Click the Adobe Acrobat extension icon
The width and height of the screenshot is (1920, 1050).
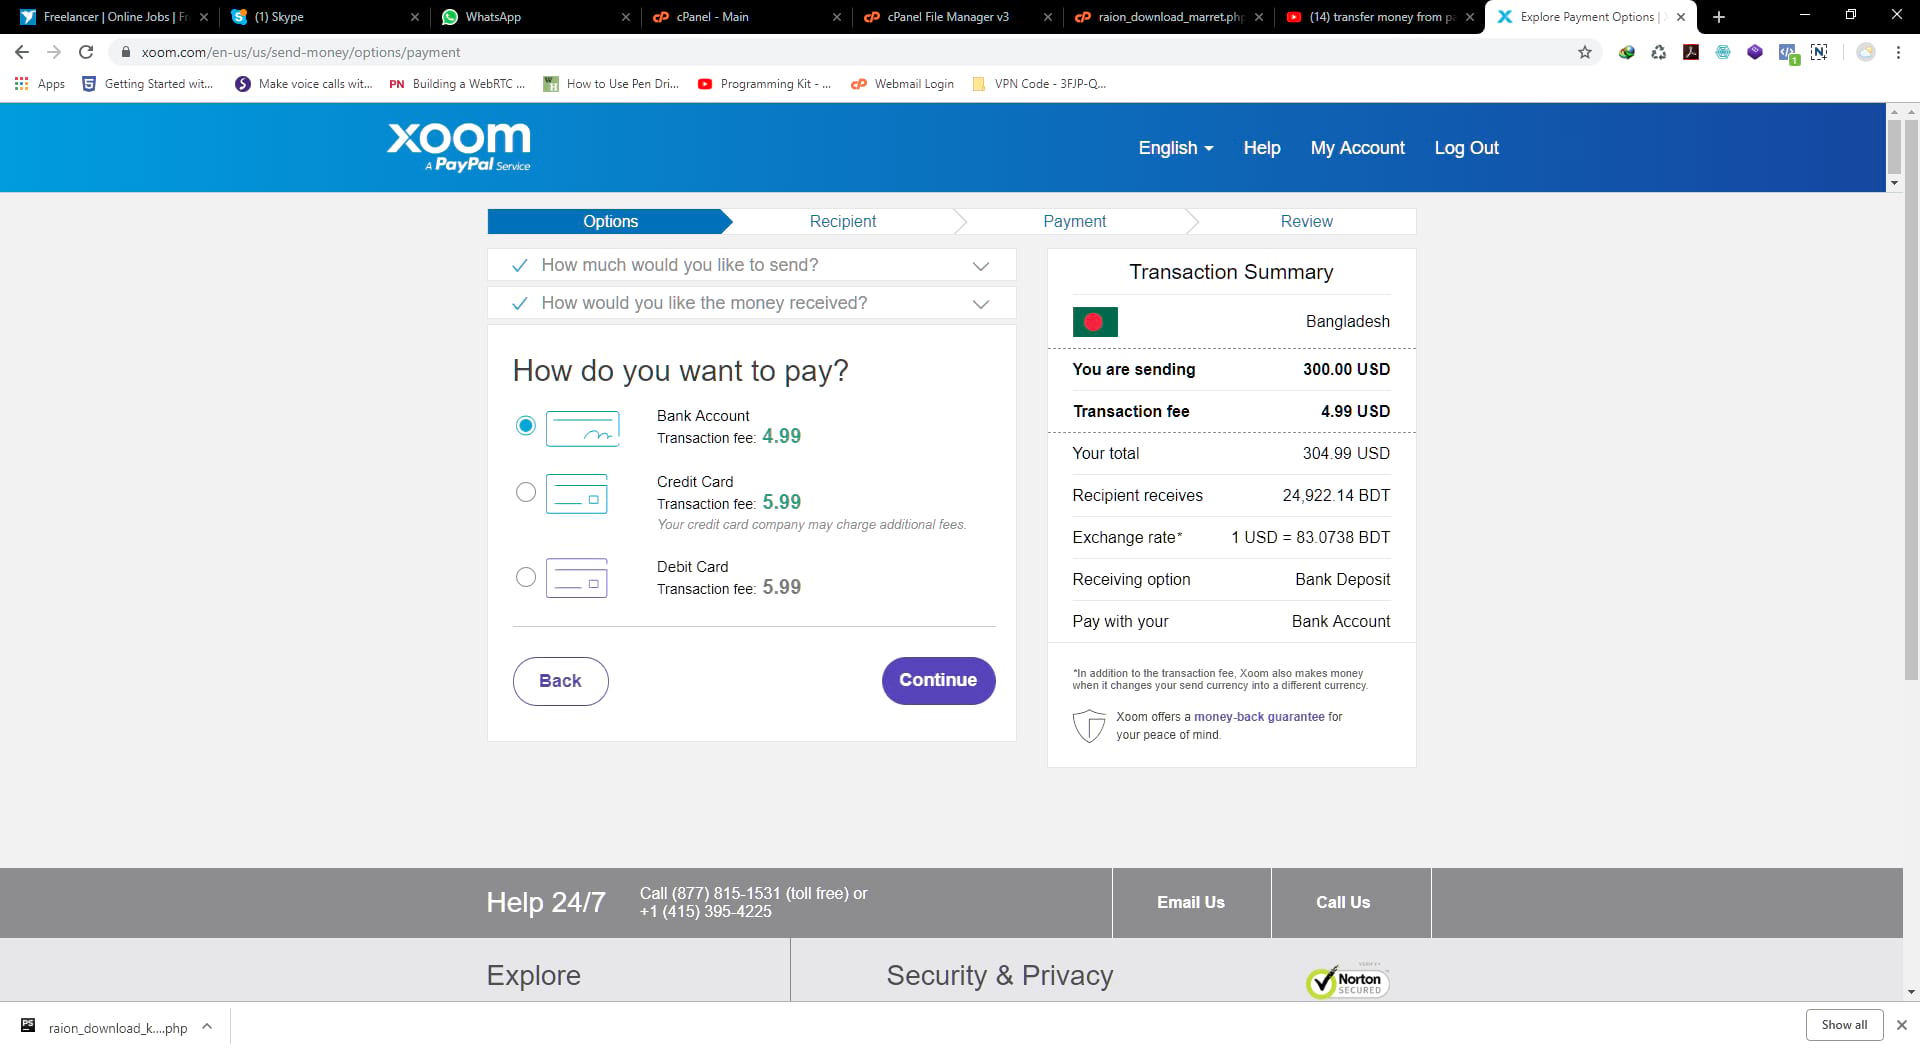pos(1691,52)
